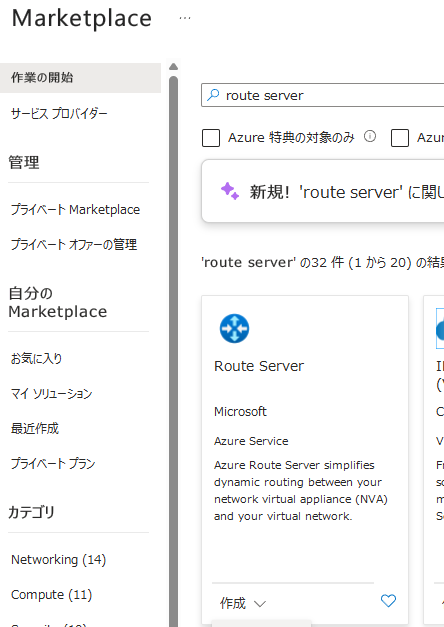The image size is (444, 627).
Task: Open お気に入り in sidebar
Action: (36, 358)
